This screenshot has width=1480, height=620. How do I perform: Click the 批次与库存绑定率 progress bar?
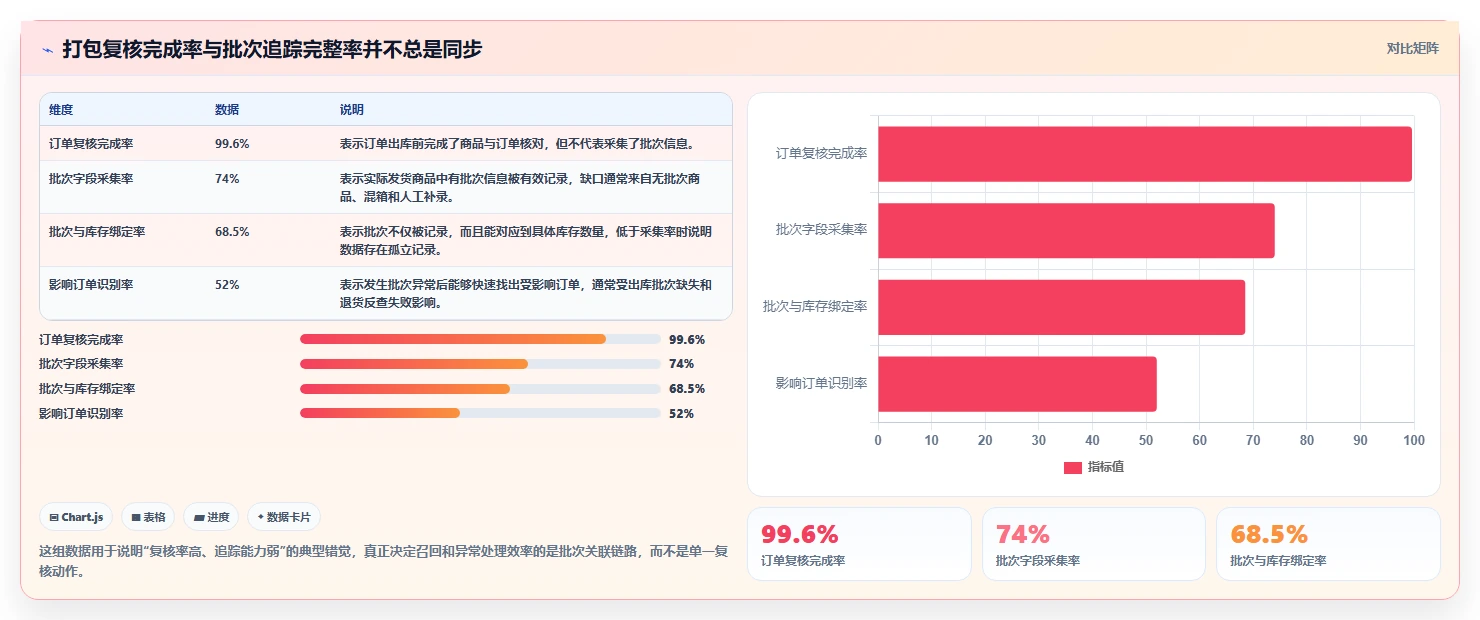tap(480, 389)
